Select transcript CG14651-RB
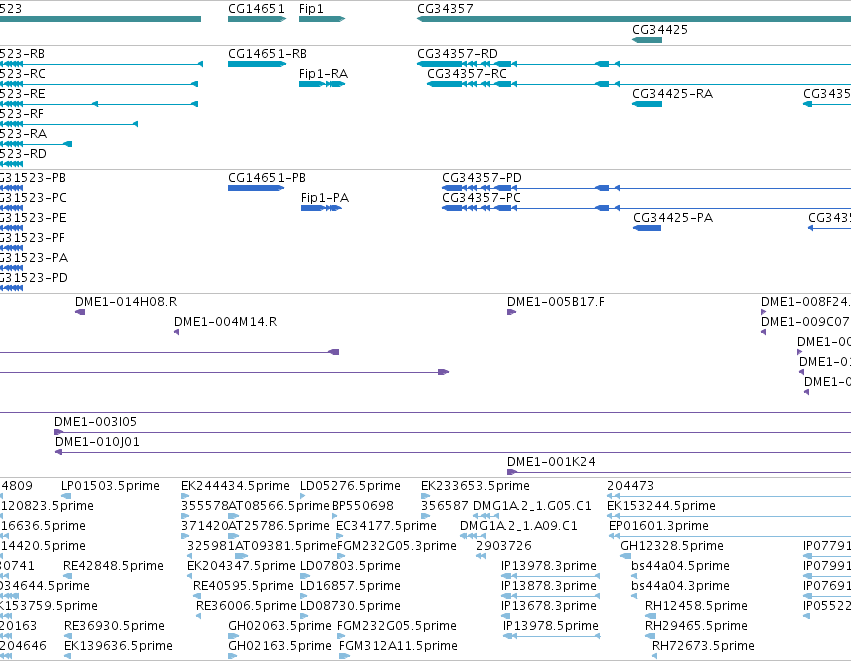Image resolution: width=851 pixels, height=661 pixels. point(267,54)
